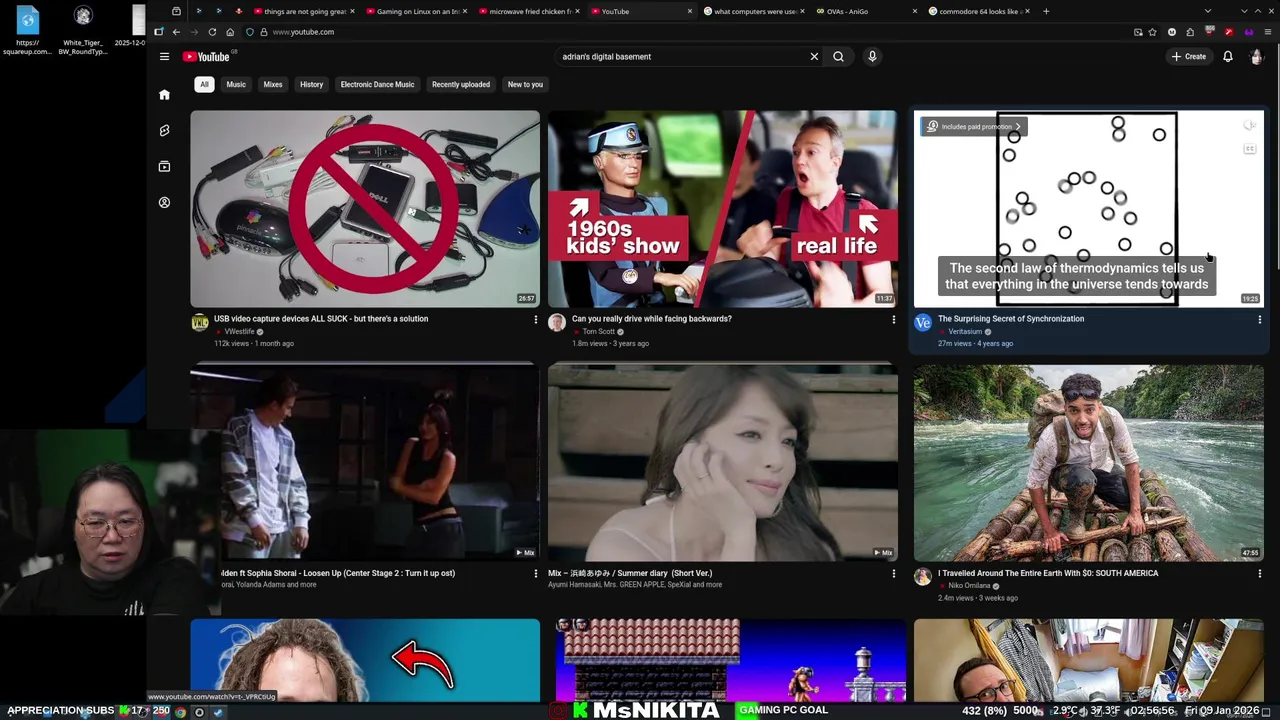Open Home in YouTube mini sidebar
This screenshot has height=720, width=1280.
[164, 95]
